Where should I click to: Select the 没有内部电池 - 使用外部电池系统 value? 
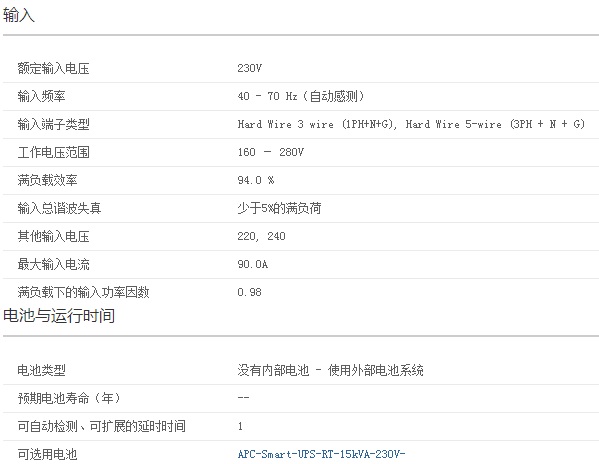pyautogui.click(x=330, y=370)
